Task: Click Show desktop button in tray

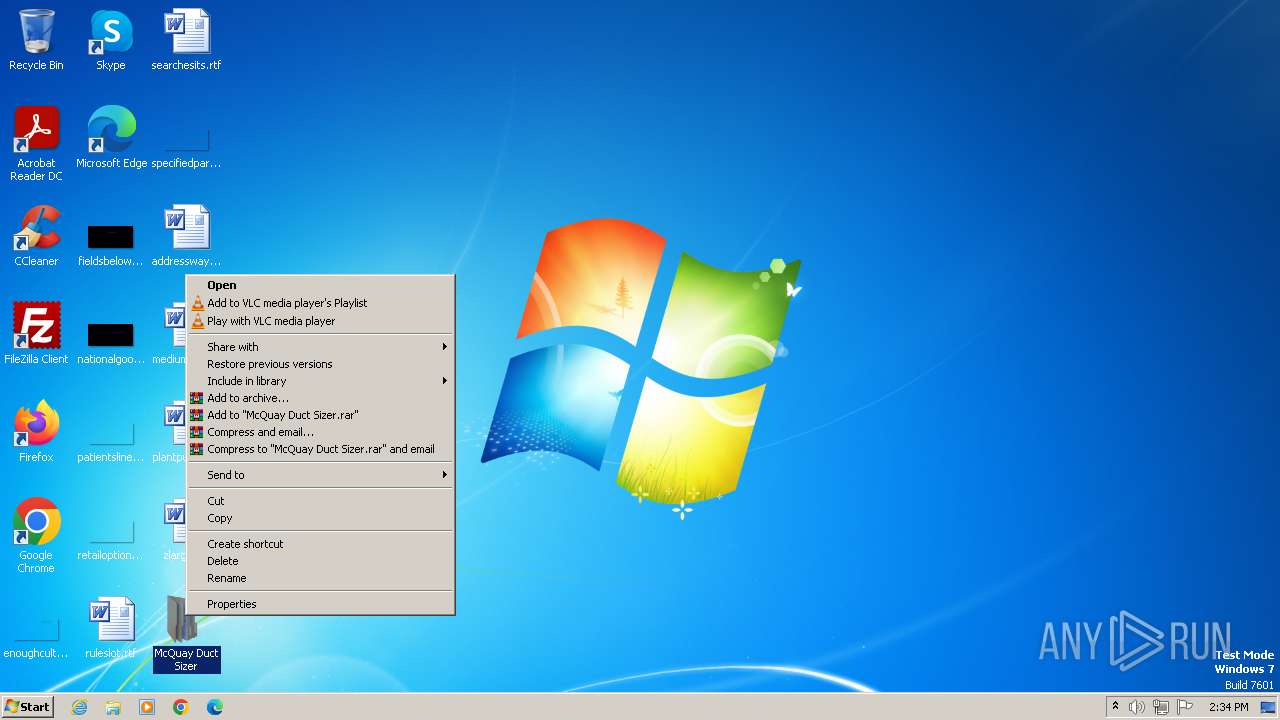Action: tap(1269, 707)
